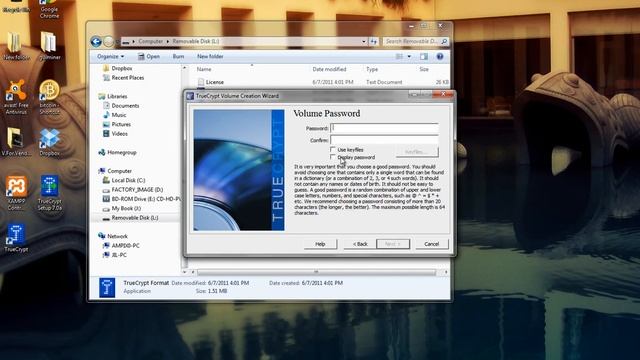
Task: Click New folder in Explorer toolbar
Action: [210, 56]
